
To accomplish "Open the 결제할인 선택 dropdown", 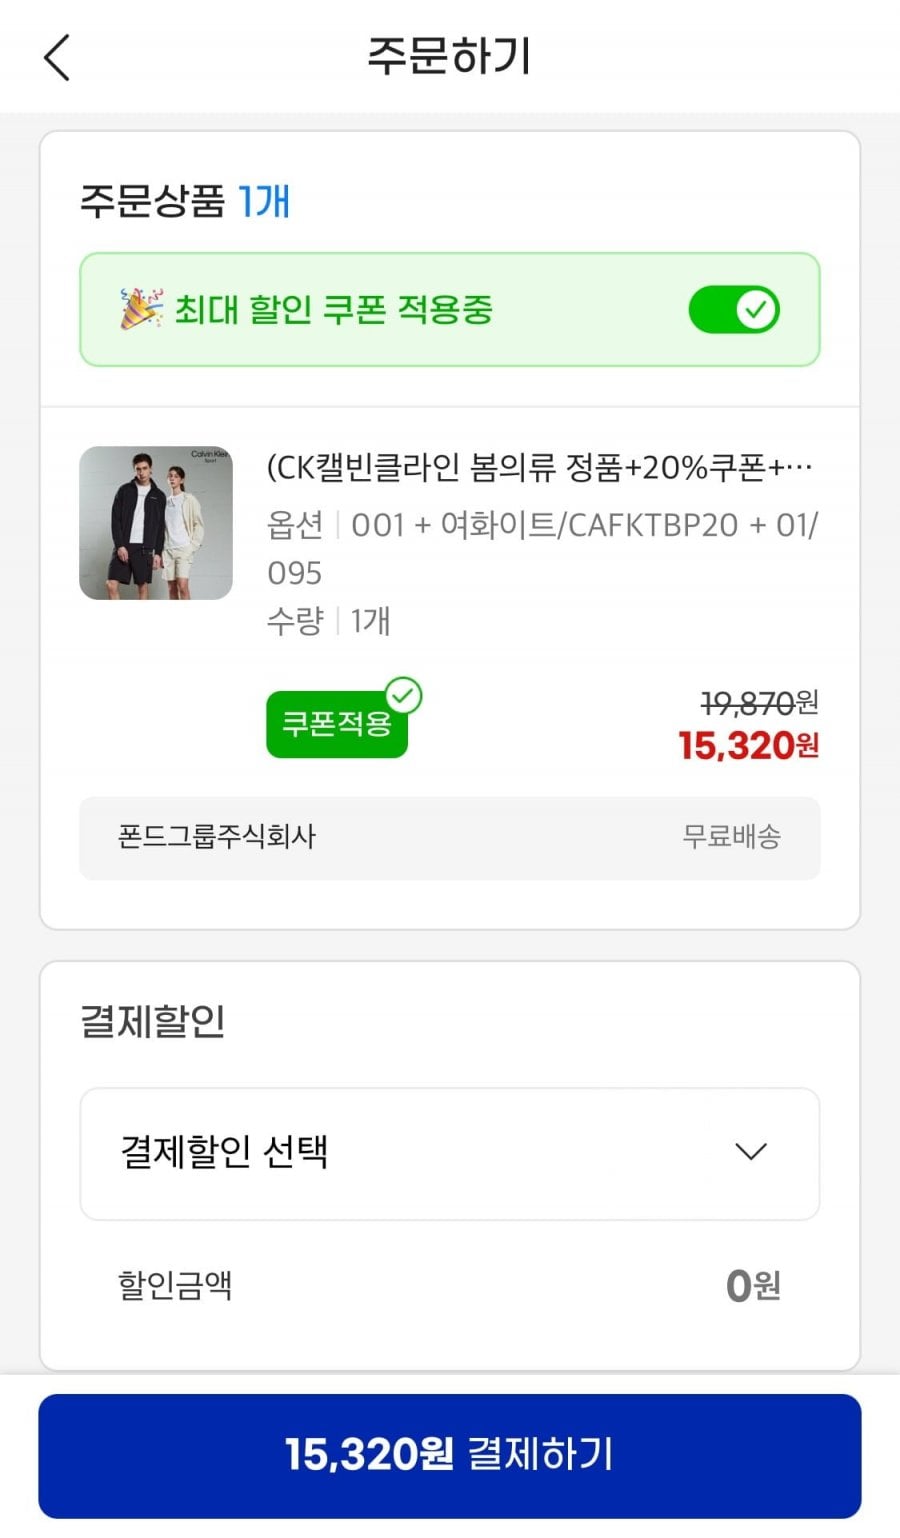I will click(x=449, y=1153).
